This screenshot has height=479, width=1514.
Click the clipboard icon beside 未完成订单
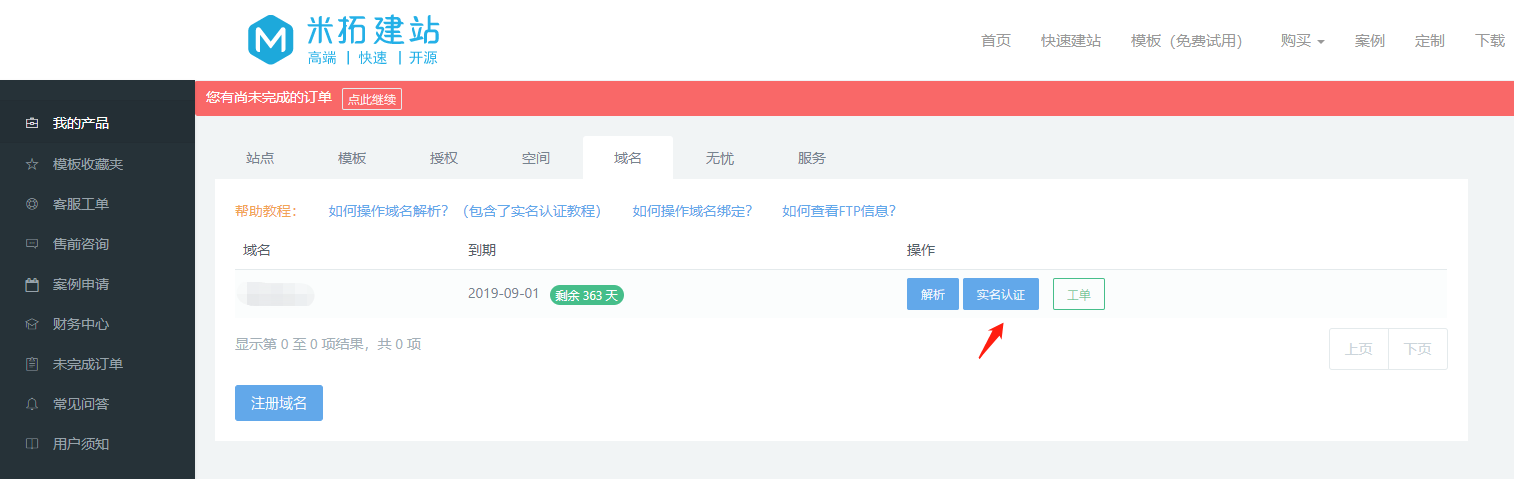pyautogui.click(x=32, y=364)
